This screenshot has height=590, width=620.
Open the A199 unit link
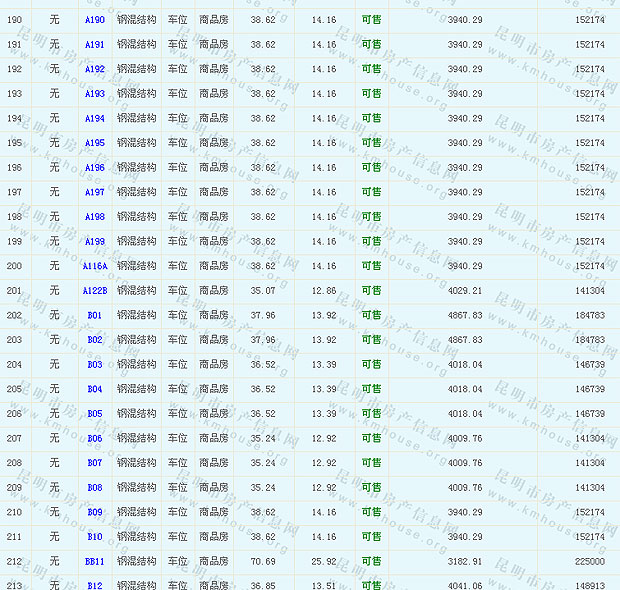point(95,242)
